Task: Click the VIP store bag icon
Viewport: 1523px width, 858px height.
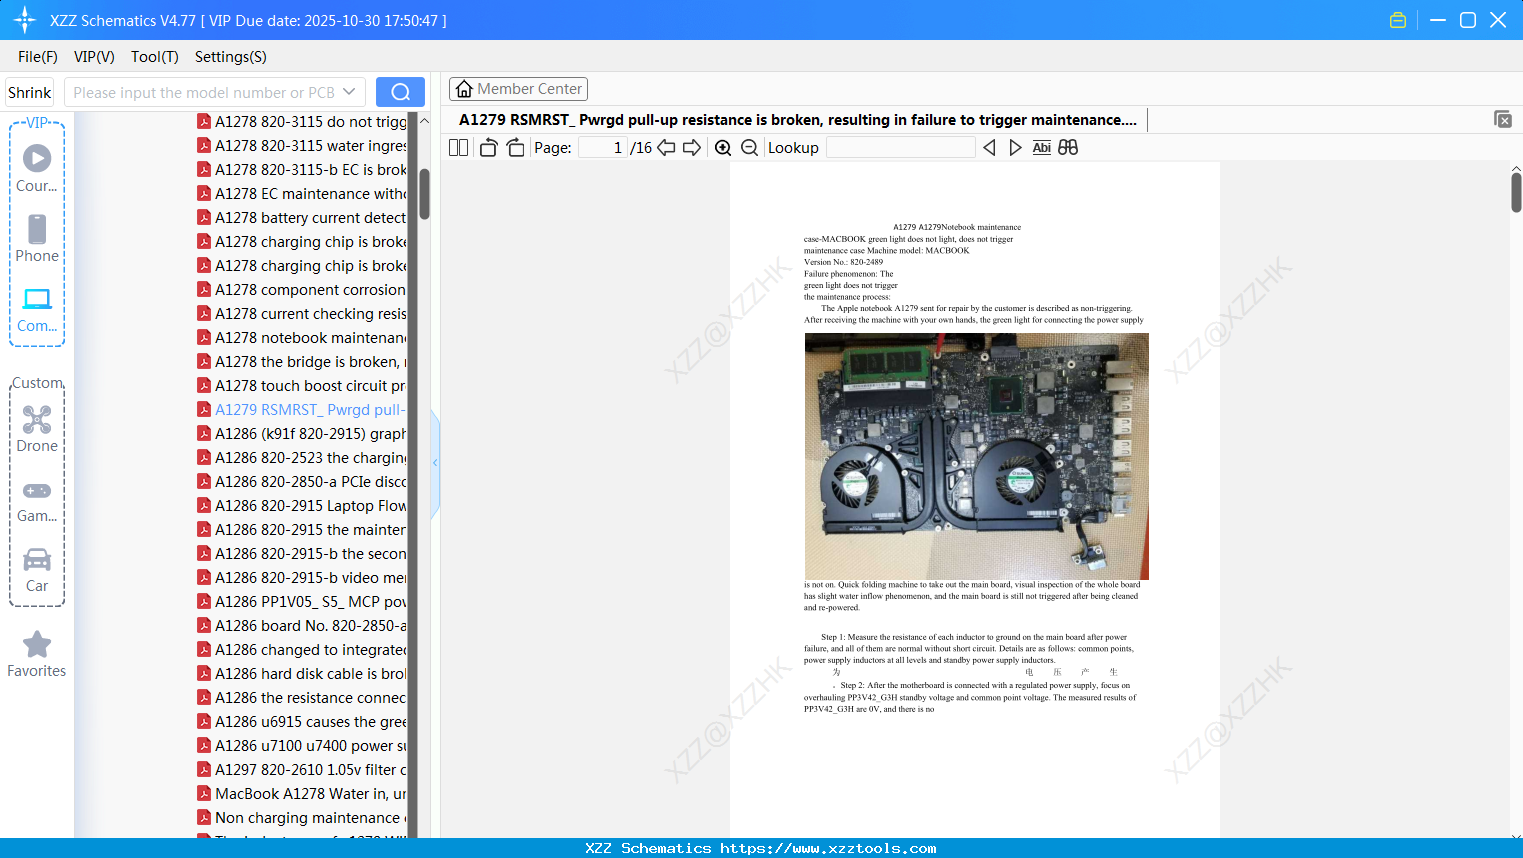Action: [x=1398, y=20]
